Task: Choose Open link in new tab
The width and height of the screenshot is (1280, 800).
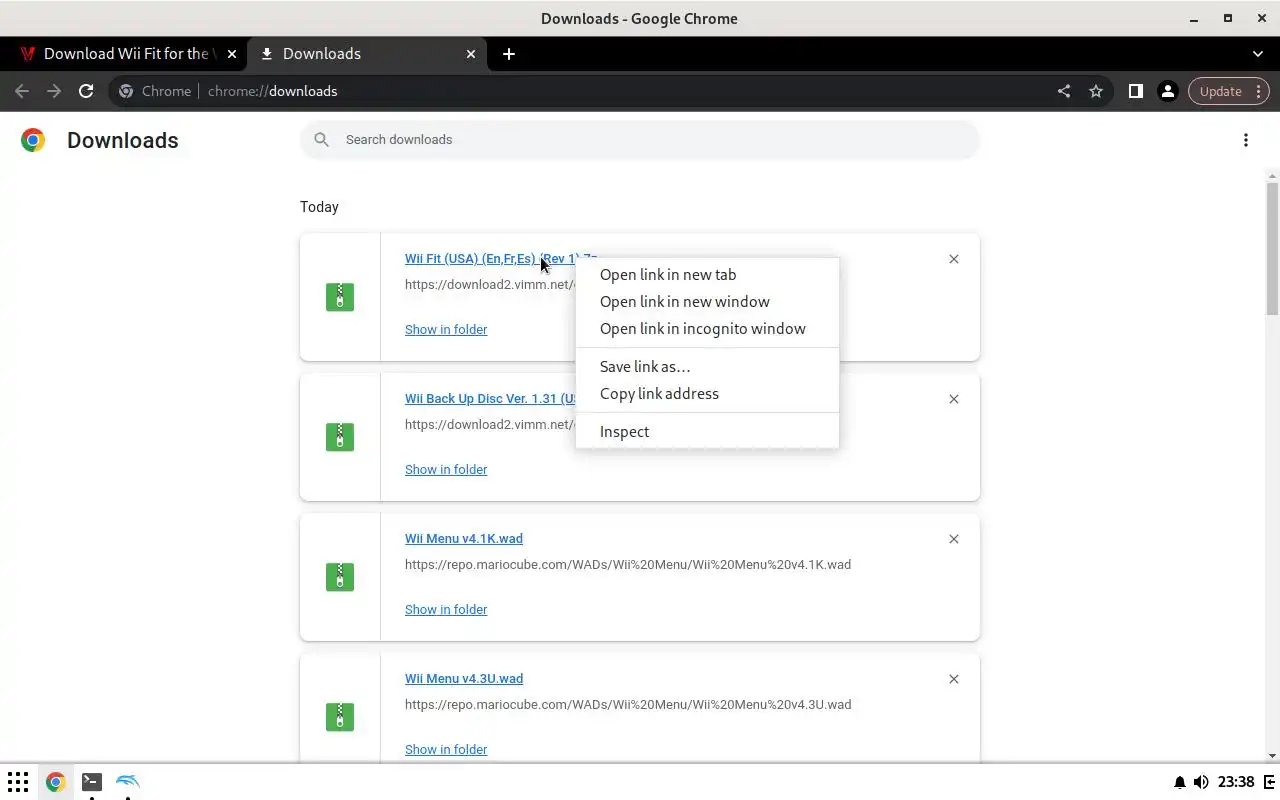Action: point(707,275)
